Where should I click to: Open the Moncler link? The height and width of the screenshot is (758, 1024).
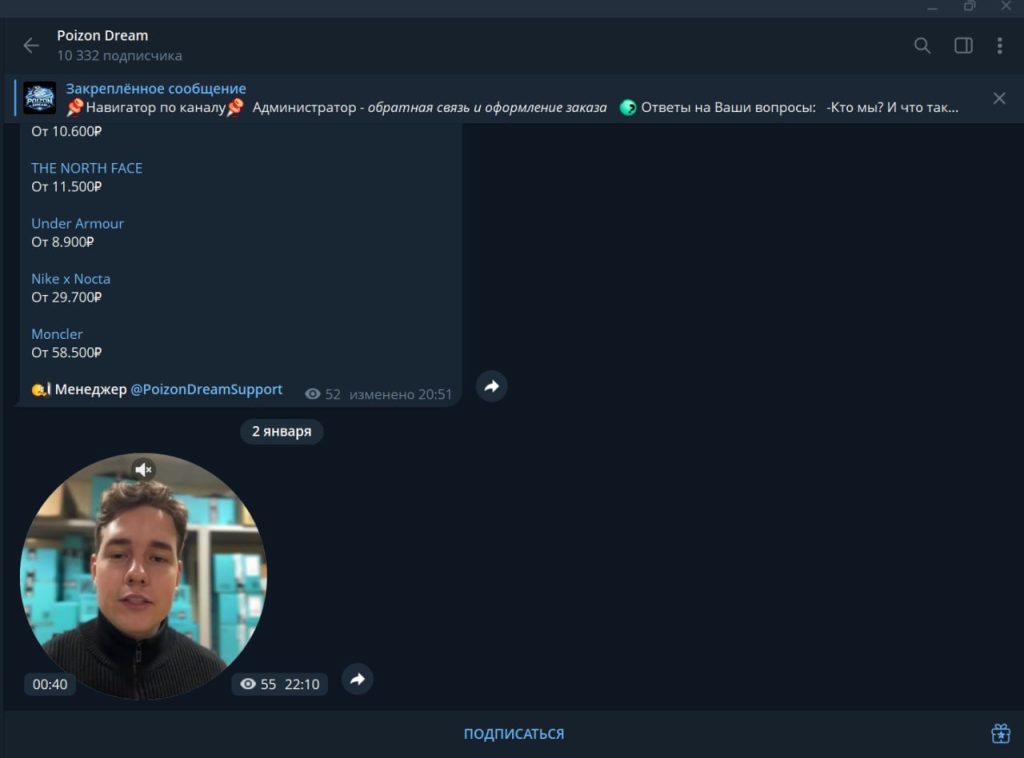pyautogui.click(x=57, y=334)
